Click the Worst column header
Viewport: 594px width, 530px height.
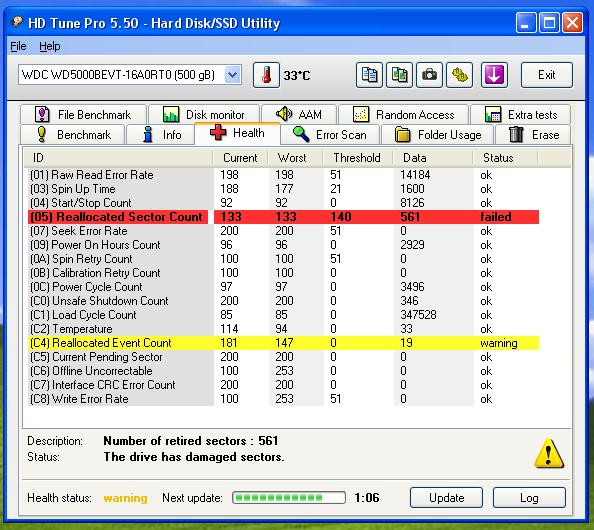click(295, 158)
